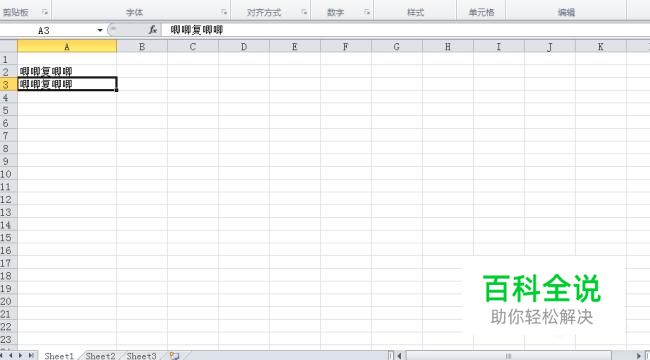
Task: Click the insert new worksheet icon
Action: click(175, 356)
